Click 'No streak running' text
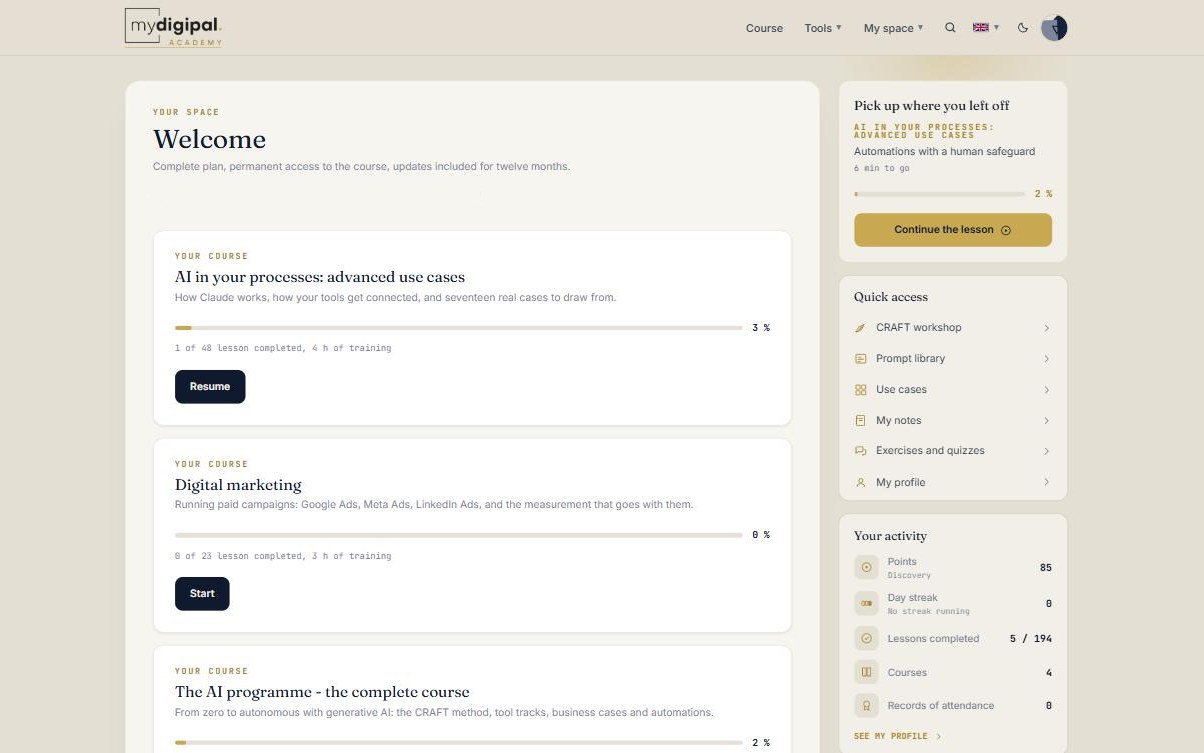Screen dimensions: 1204x753 (x=928, y=611)
